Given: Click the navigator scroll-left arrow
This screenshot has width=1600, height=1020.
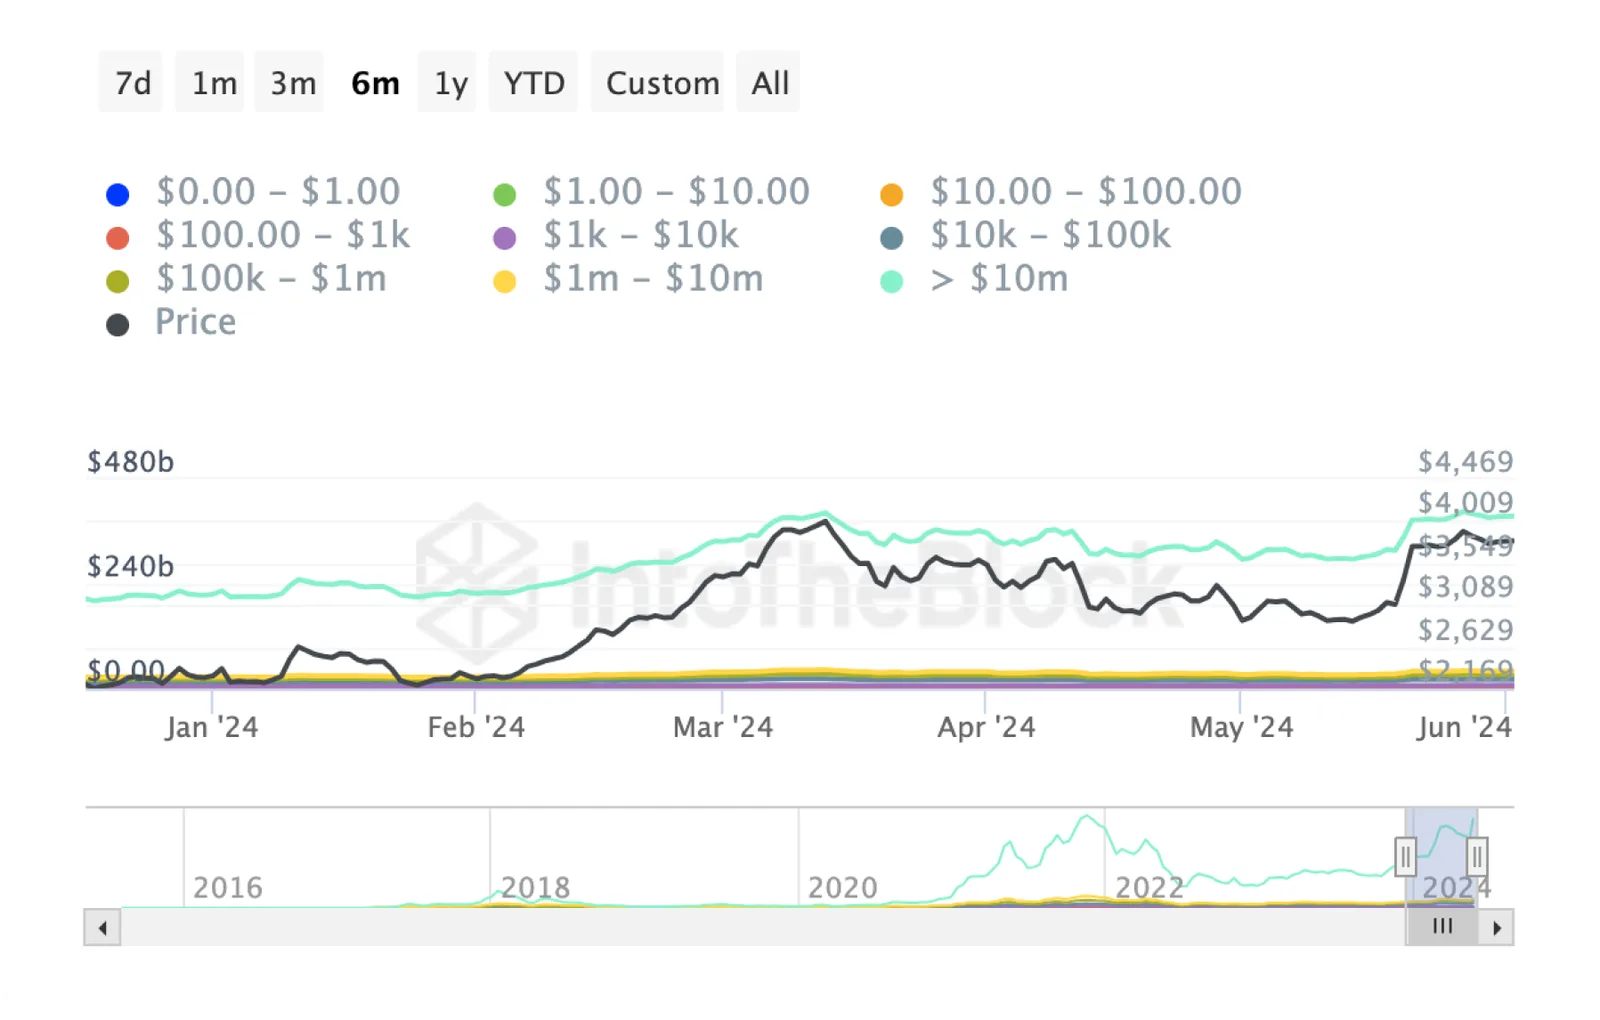Looking at the screenshot, I should tap(102, 928).
